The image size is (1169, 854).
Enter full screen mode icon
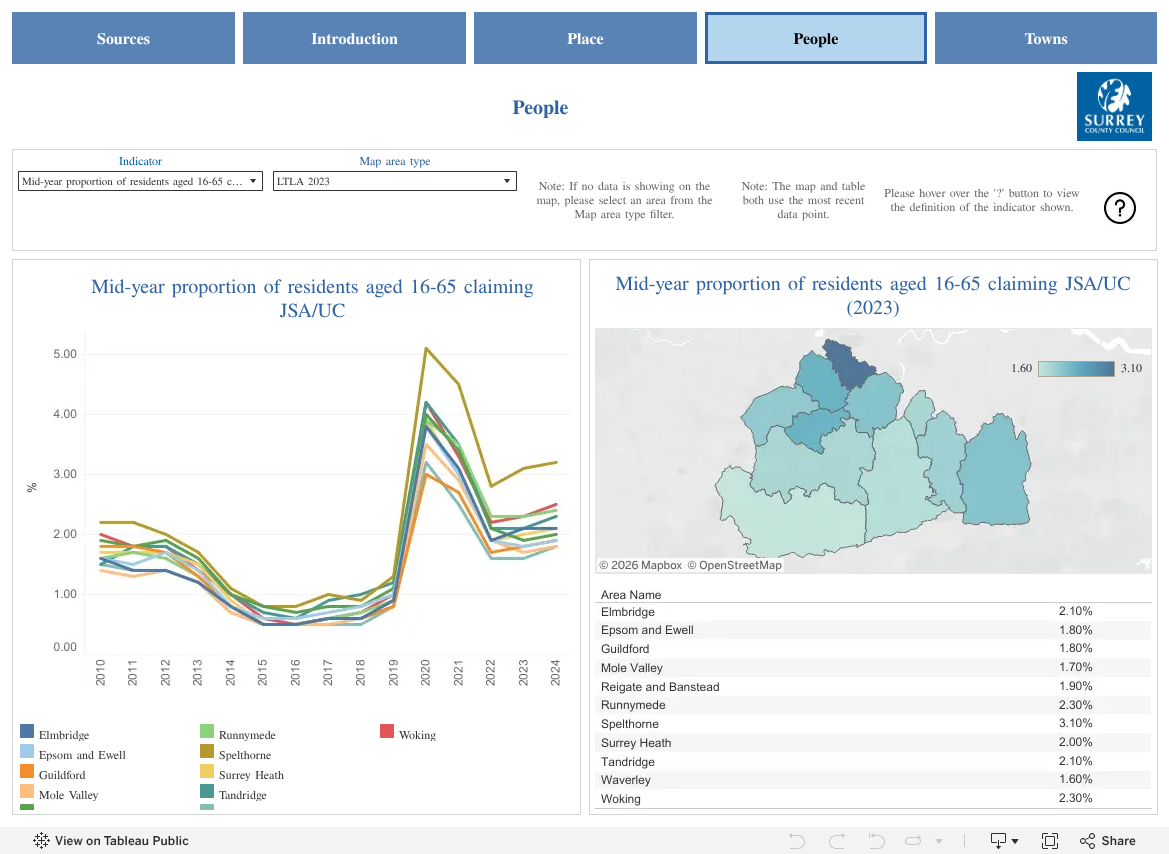pos(1050,841)
